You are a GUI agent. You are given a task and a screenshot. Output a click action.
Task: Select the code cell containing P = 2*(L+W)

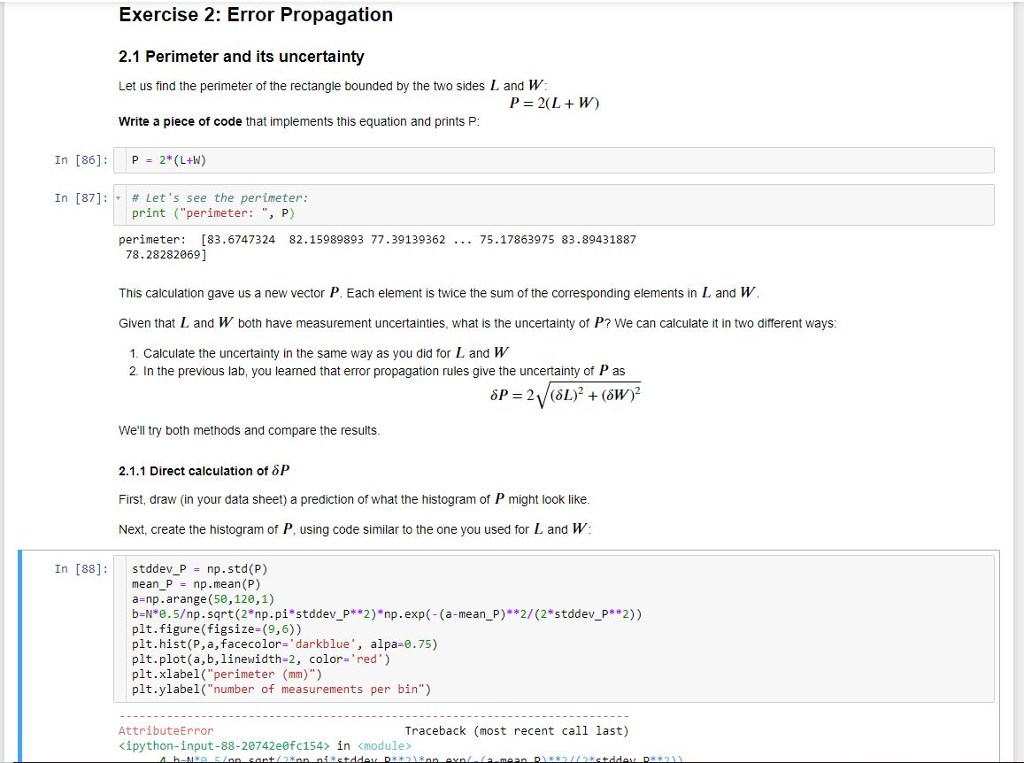pyautogui.click(x=300, y=160)
